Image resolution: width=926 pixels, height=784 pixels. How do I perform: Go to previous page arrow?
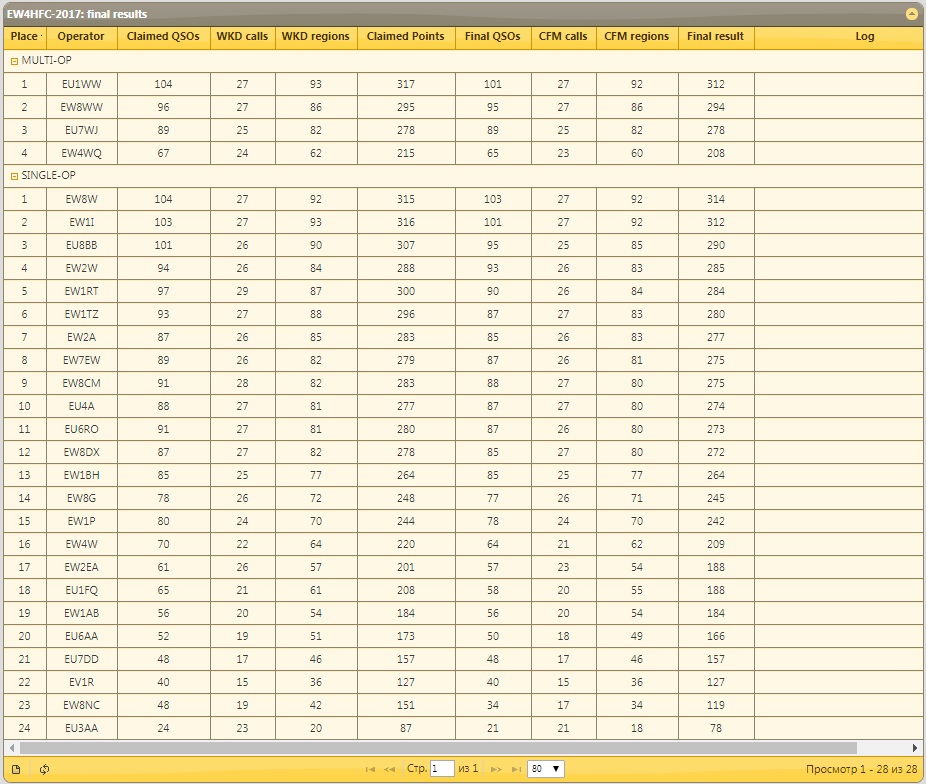pyautogui.click(x=390, y=769)
